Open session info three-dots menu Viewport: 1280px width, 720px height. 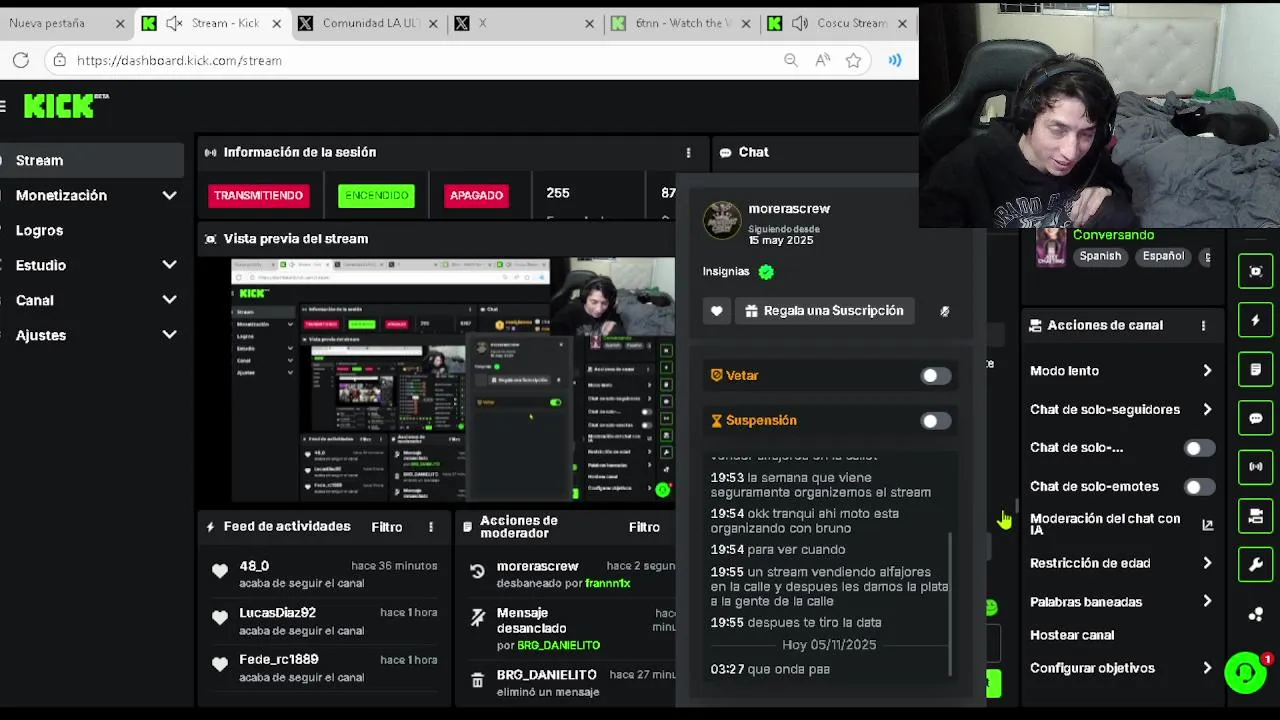[688, 152]
